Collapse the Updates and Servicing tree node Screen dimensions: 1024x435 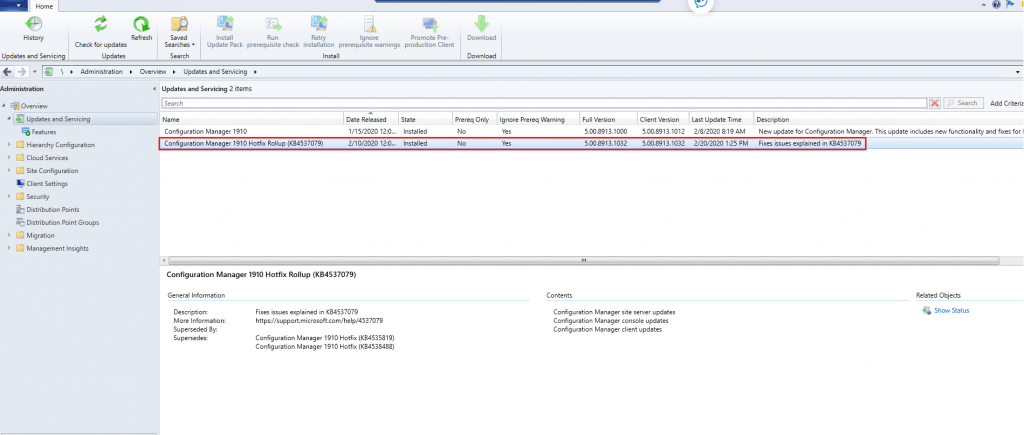10,119
